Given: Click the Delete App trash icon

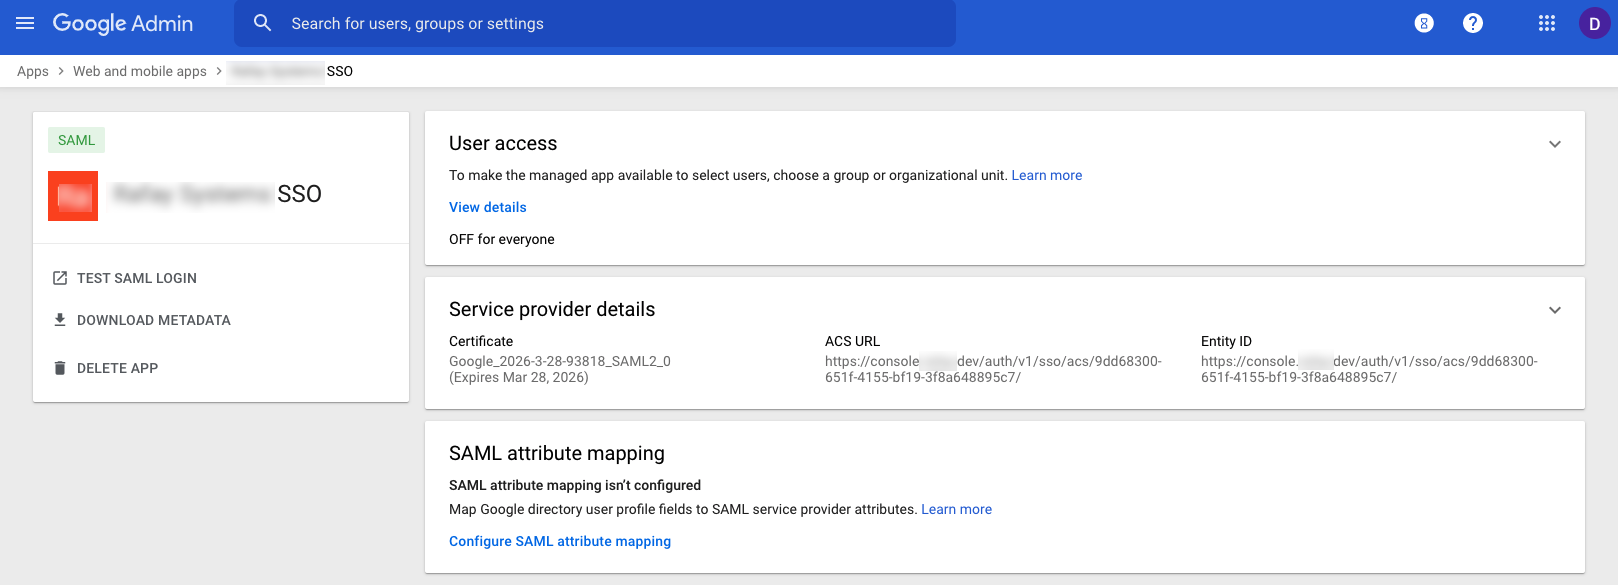Looking at the screenshot, I should click(x=60, y=368).
